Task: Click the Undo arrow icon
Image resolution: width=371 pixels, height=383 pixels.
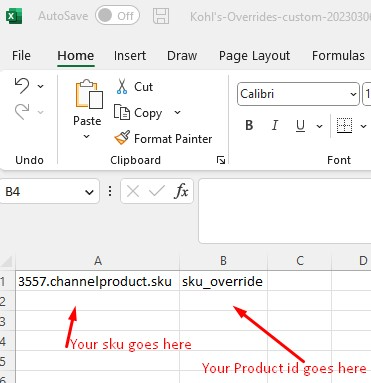Action: (x=22, y=86)
